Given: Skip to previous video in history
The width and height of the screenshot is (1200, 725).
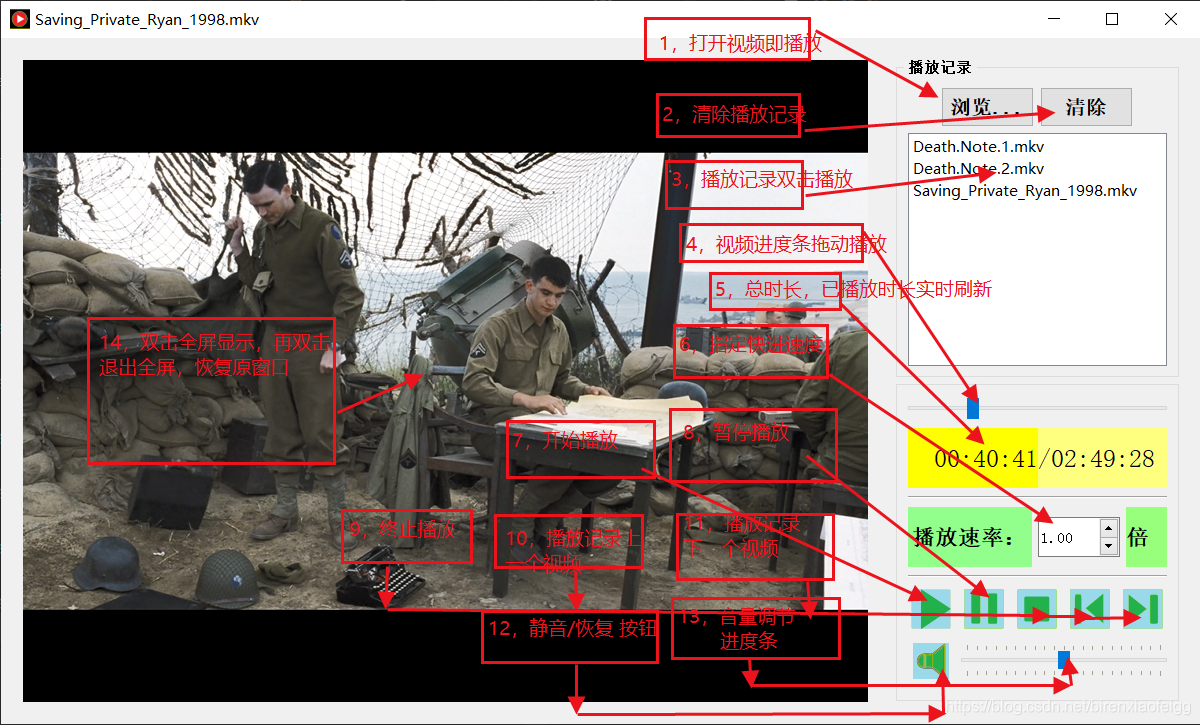Looking at the screenshot, I should tap(1090, 609).
